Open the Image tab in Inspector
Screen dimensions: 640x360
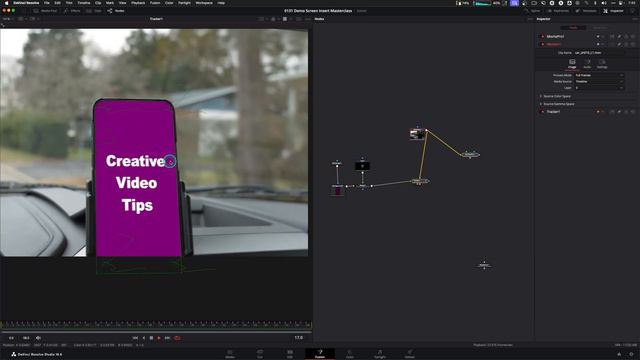(572, 64)
